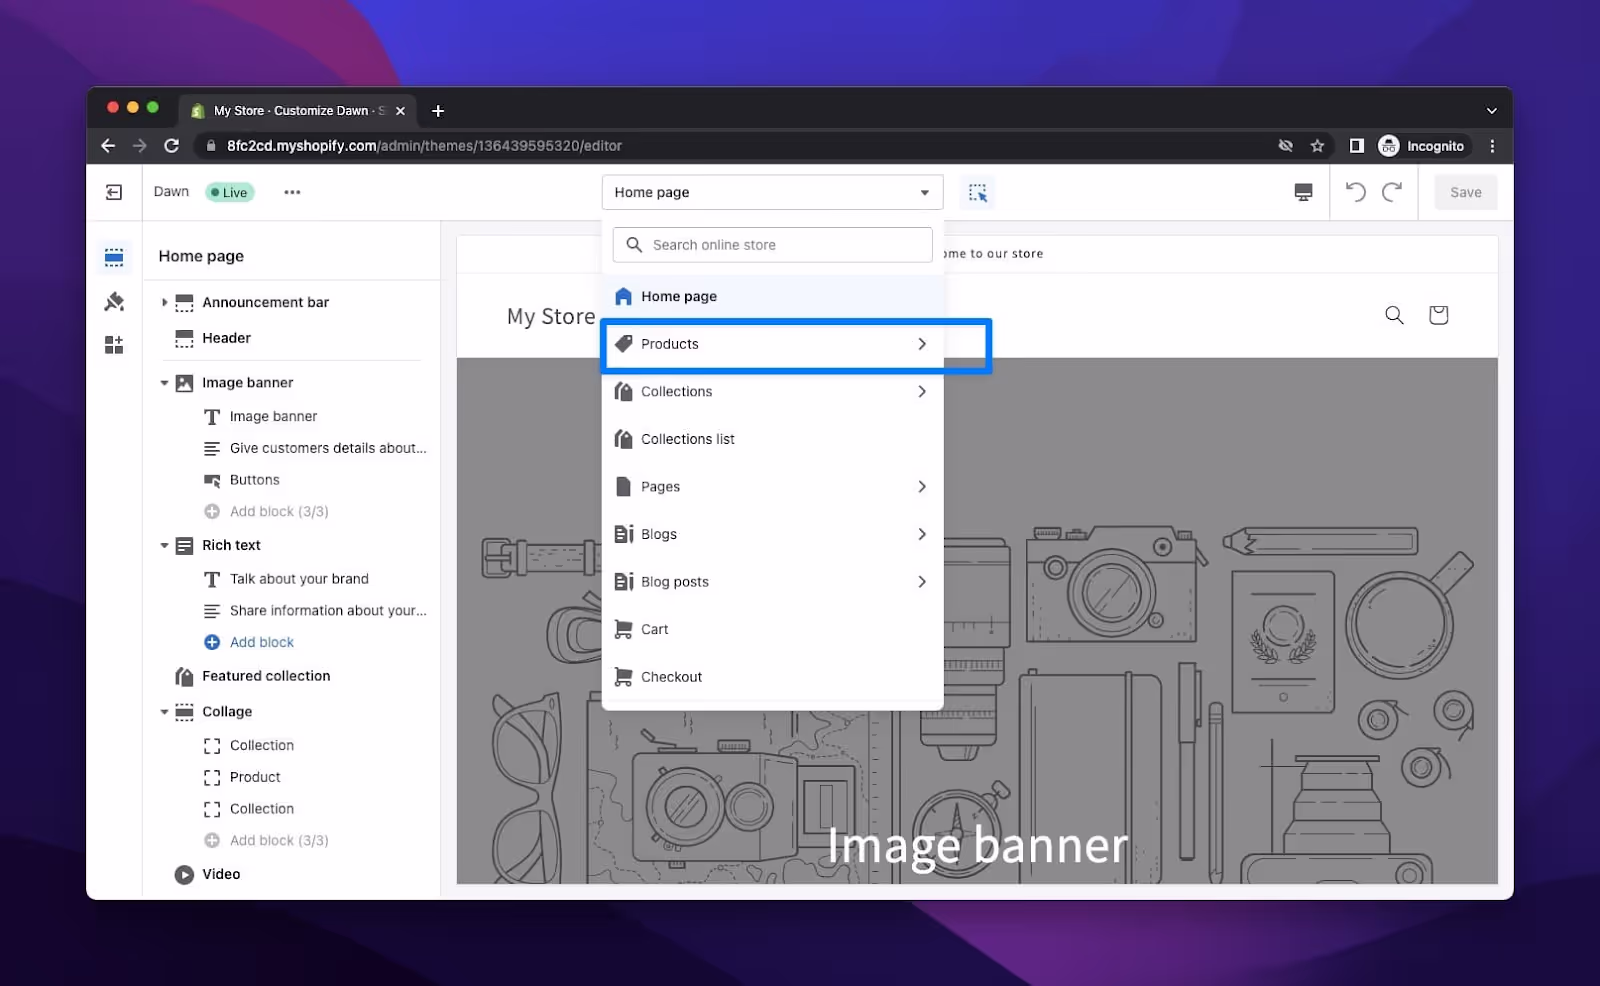Click the Image banner text in preview

[977, 846]
